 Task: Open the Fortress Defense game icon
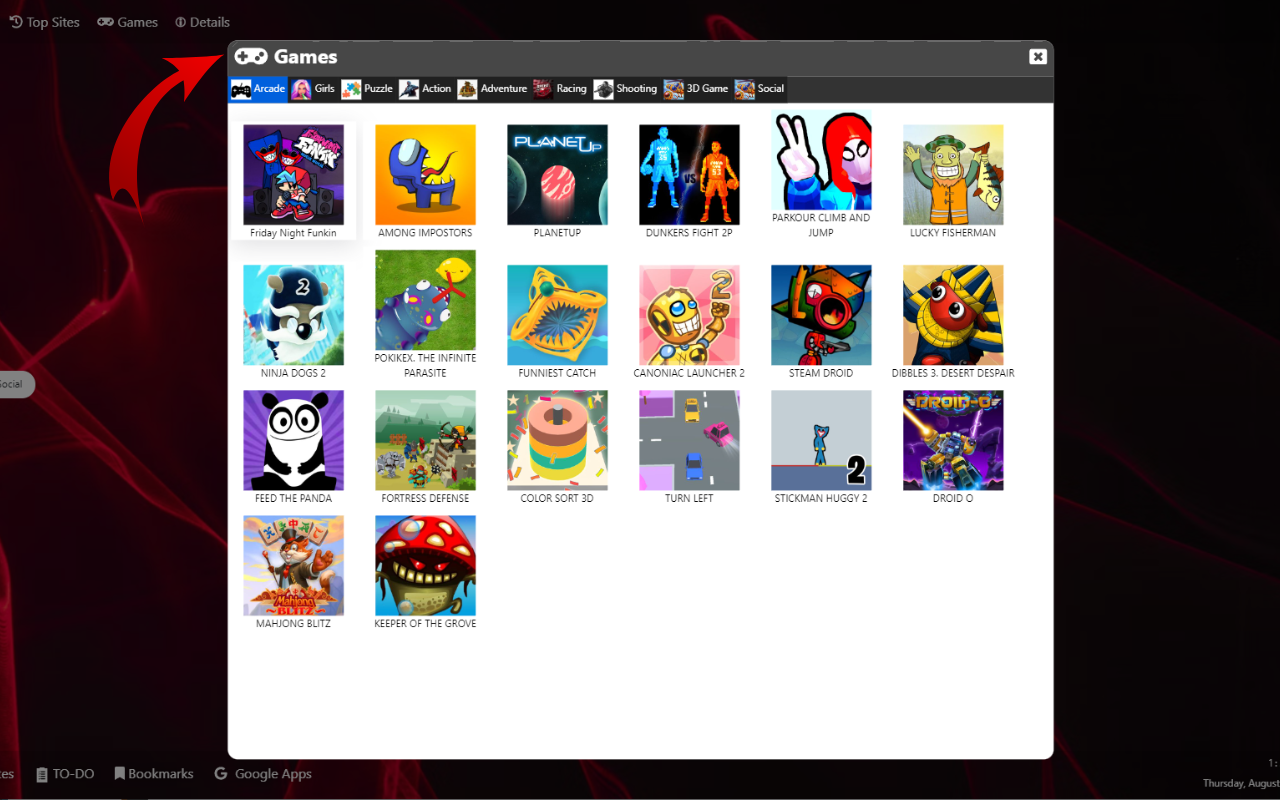point(425,440)
